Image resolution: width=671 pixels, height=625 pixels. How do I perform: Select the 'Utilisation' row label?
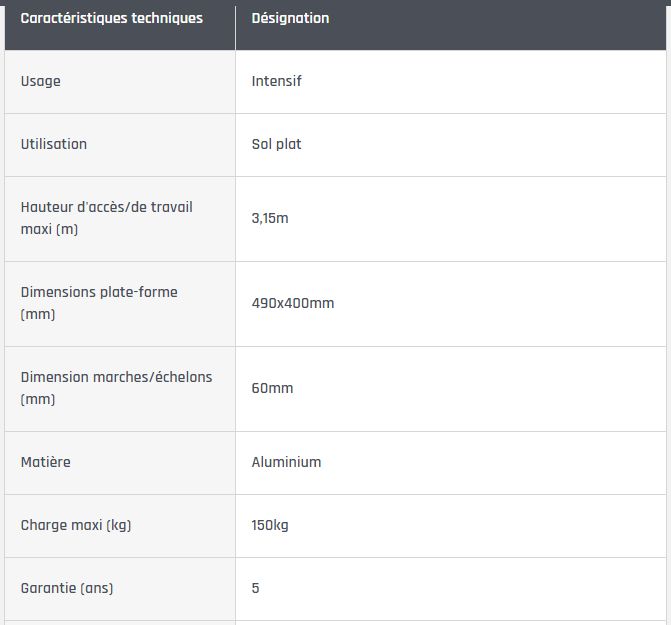tap(53, 144)
